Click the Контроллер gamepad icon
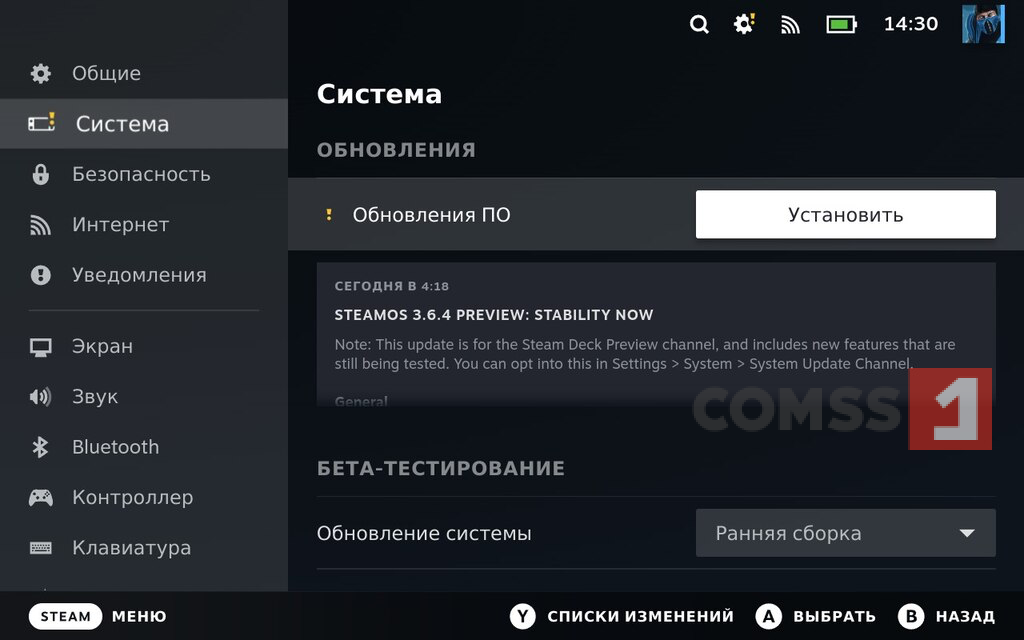This screenshot has width=1024, height=640. coord(40,498)
